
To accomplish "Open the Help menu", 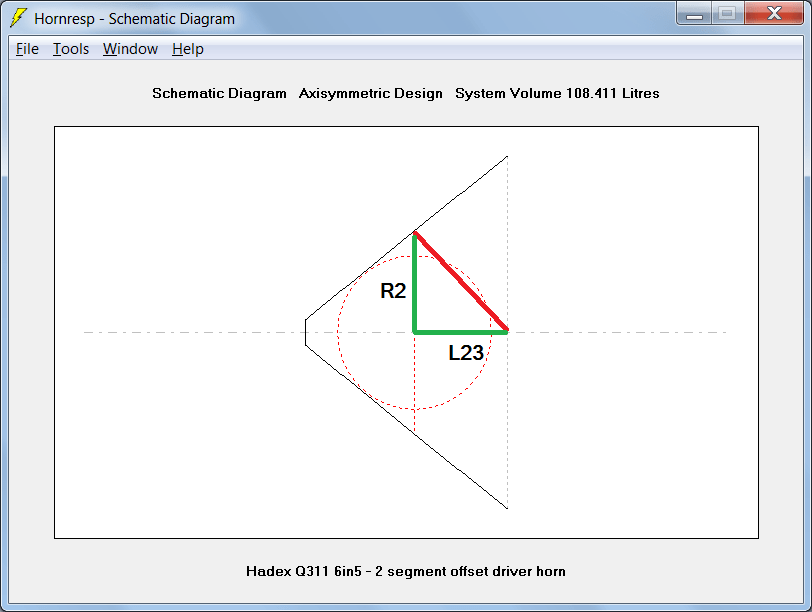I will coord(187,49).
